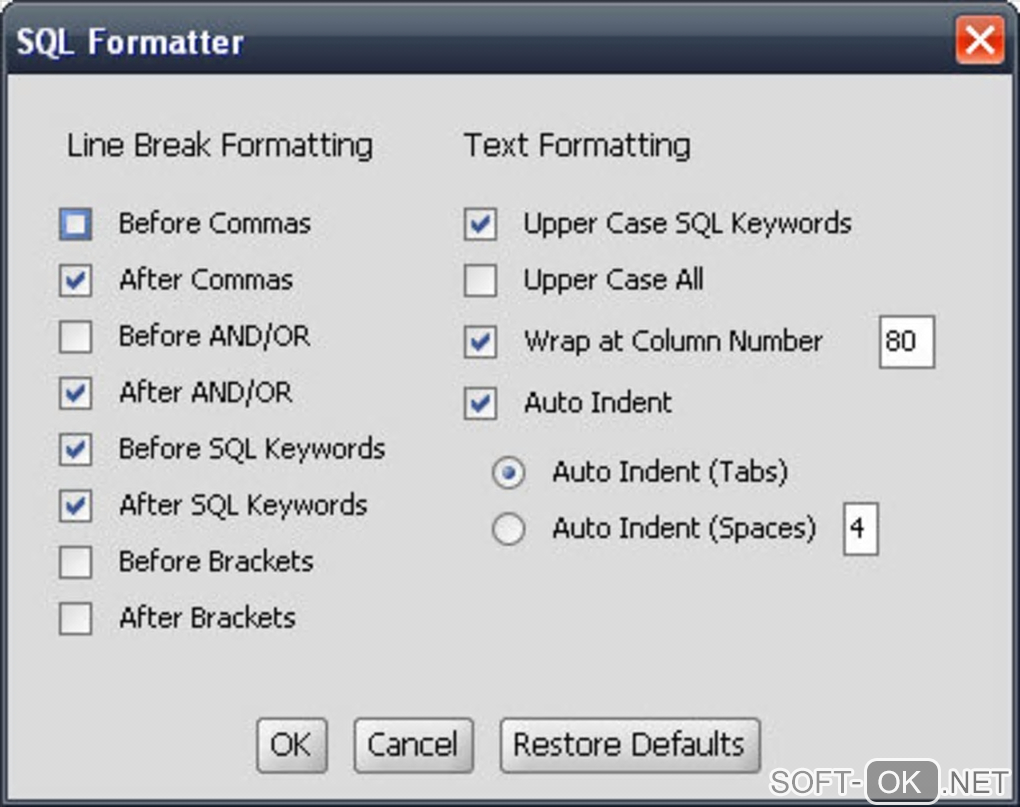Enable After Brackets line break
Screen dimensions: 1020x807
tap(76, 619)
